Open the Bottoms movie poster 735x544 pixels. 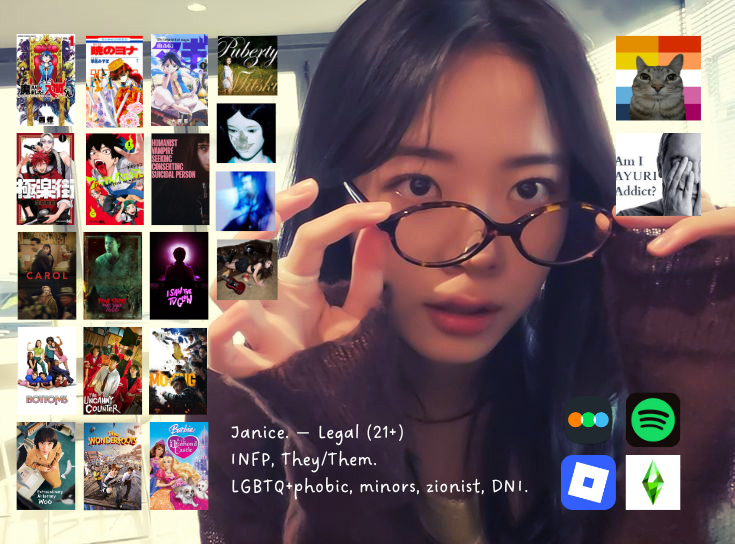point(47,371)
